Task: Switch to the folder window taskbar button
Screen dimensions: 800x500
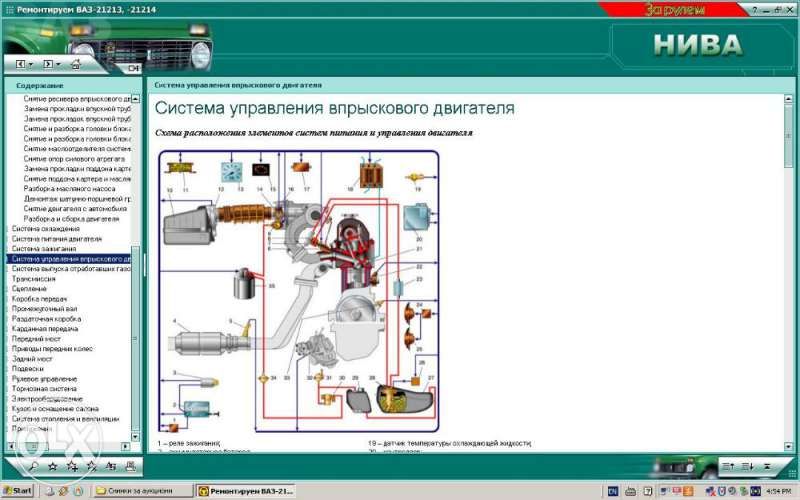Action: point(142,491)
